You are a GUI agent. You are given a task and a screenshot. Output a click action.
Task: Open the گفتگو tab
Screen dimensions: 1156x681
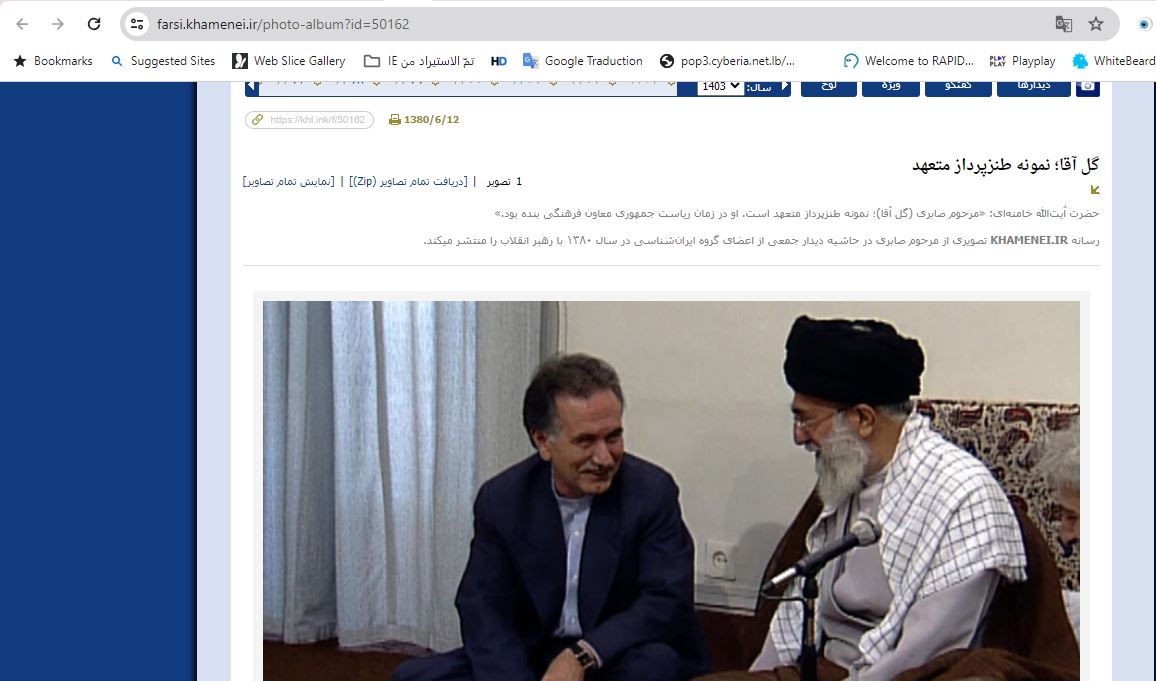tap(958, 87)
